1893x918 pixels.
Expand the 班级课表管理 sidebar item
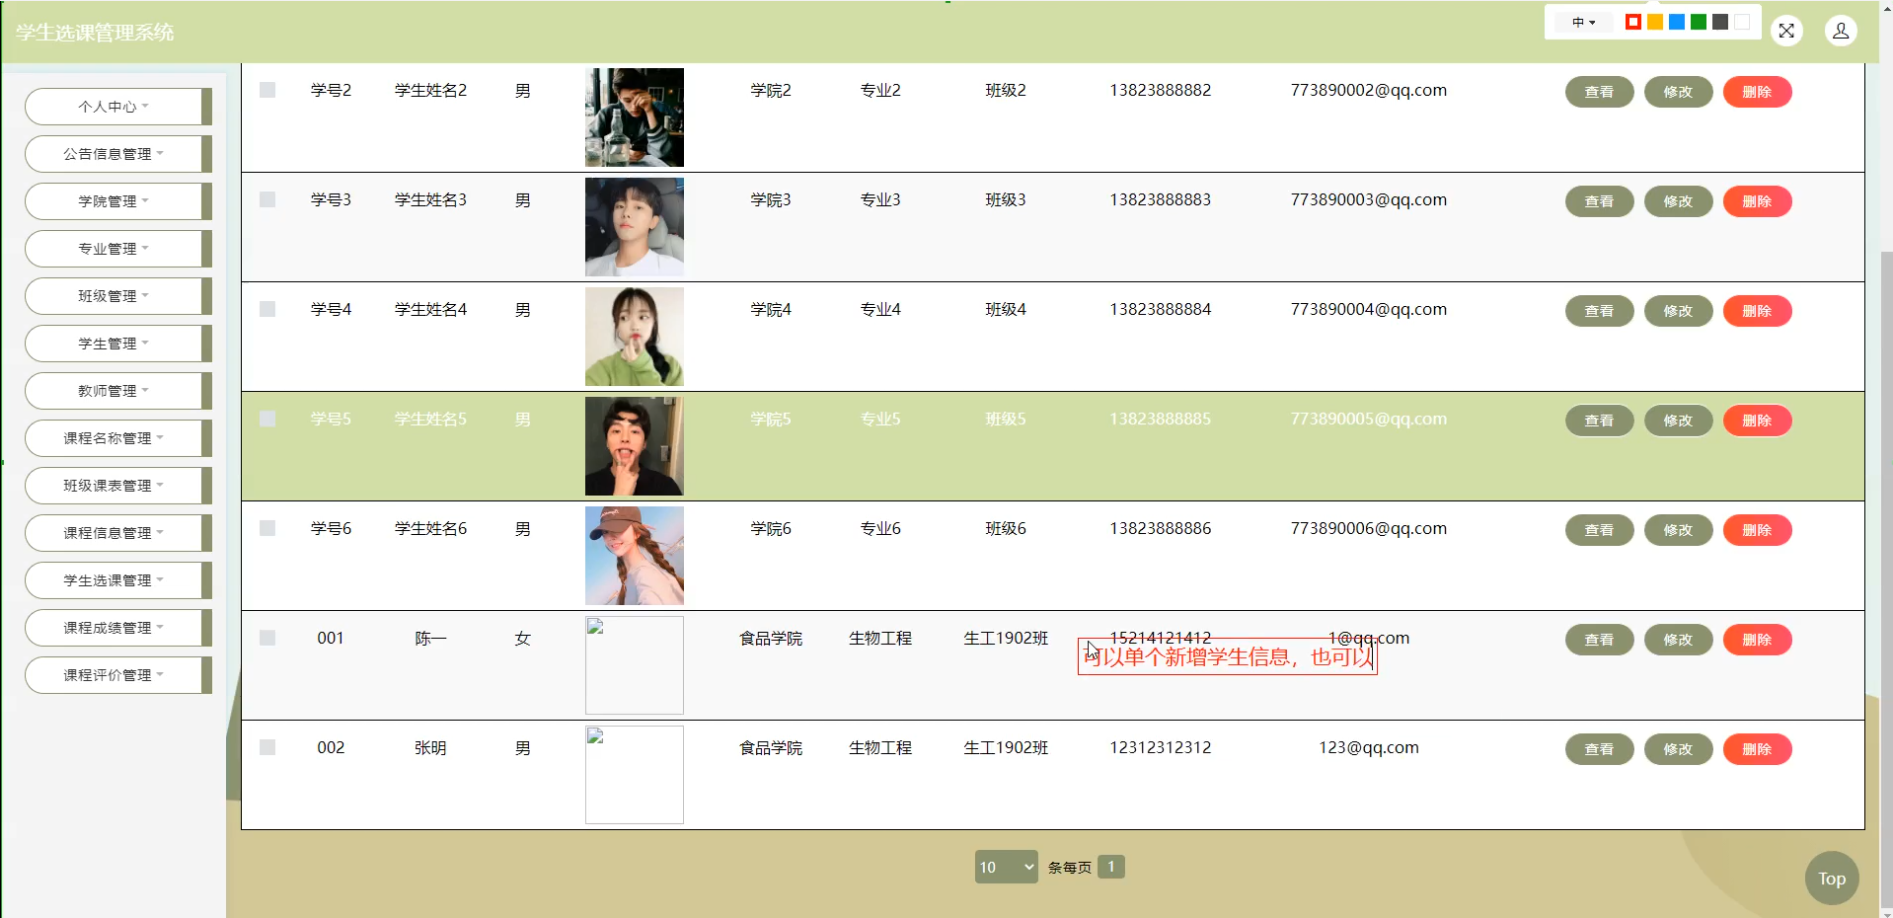point(118,485)
